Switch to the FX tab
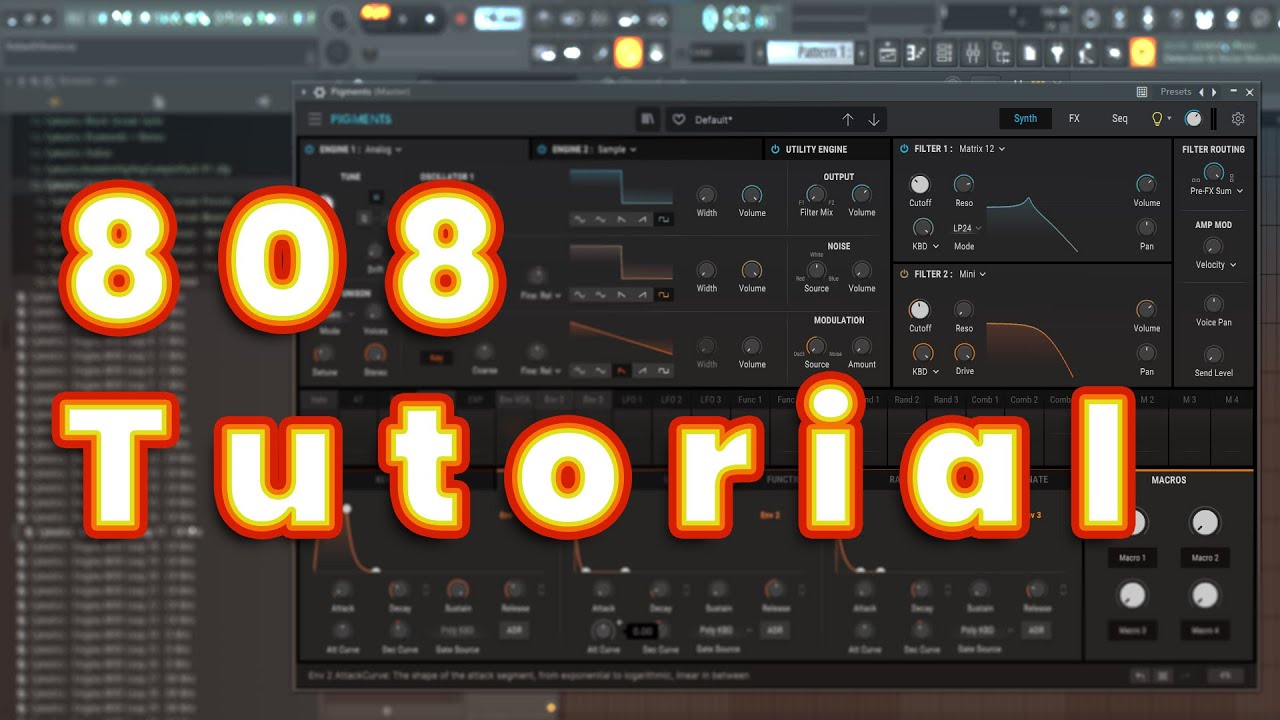Image resolution: width=1280 pixels, height=720 pixels. 1074,119
